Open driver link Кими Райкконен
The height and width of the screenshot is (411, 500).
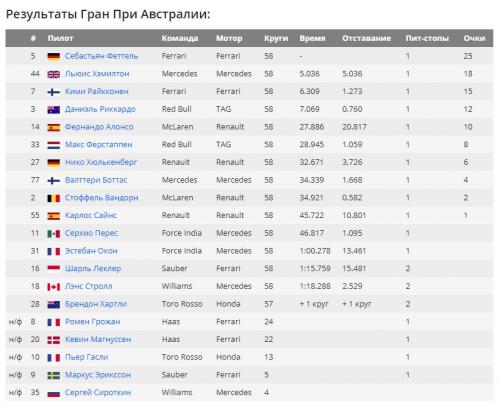(x=97, y=91)
